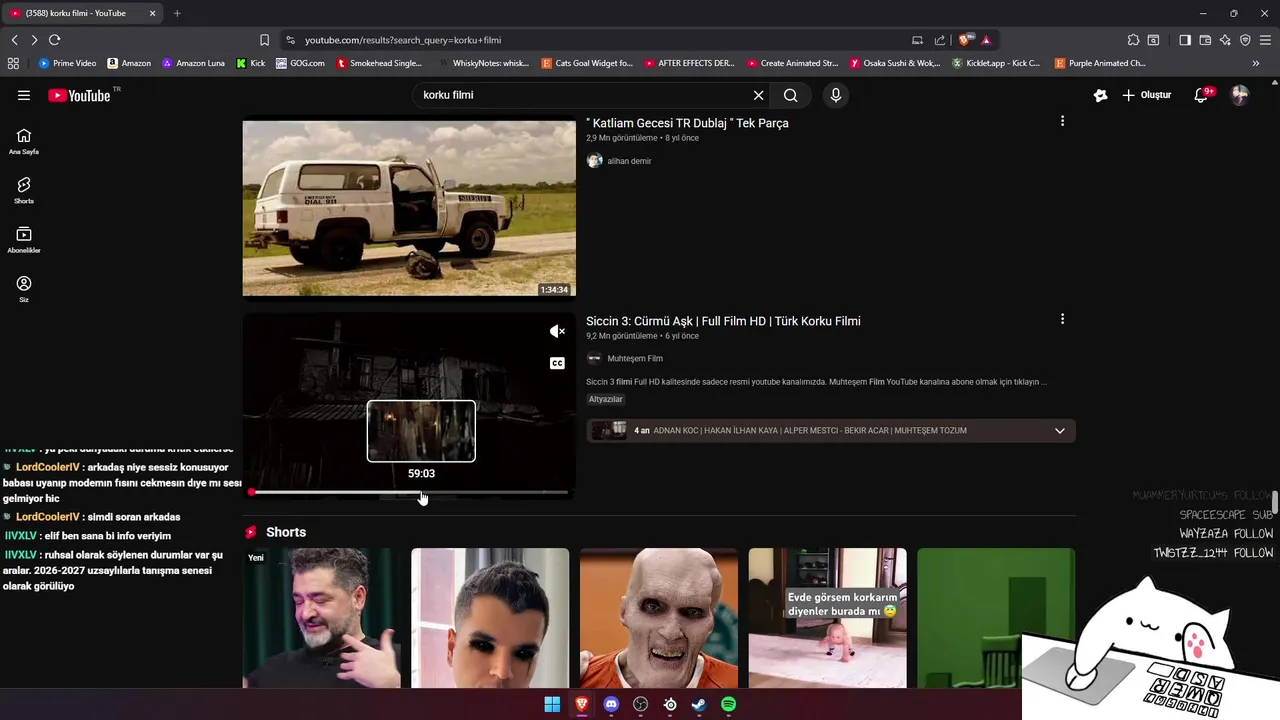Open the Short with the black-eyed man
The image size is (1280, 720).
490,618
